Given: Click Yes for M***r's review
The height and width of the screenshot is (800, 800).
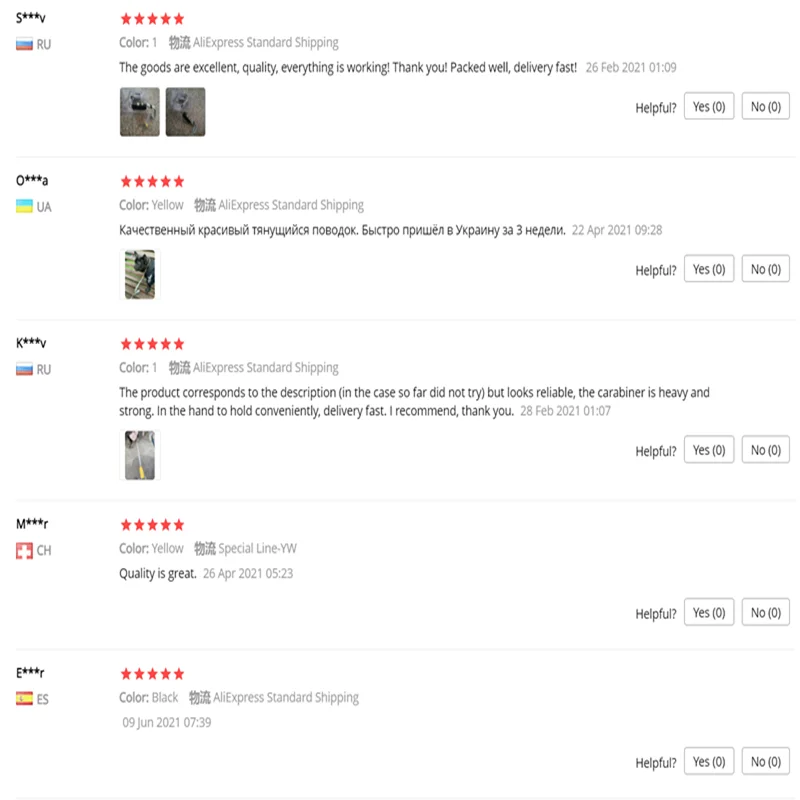Looking at the screenshot, I should pos(709,612).
